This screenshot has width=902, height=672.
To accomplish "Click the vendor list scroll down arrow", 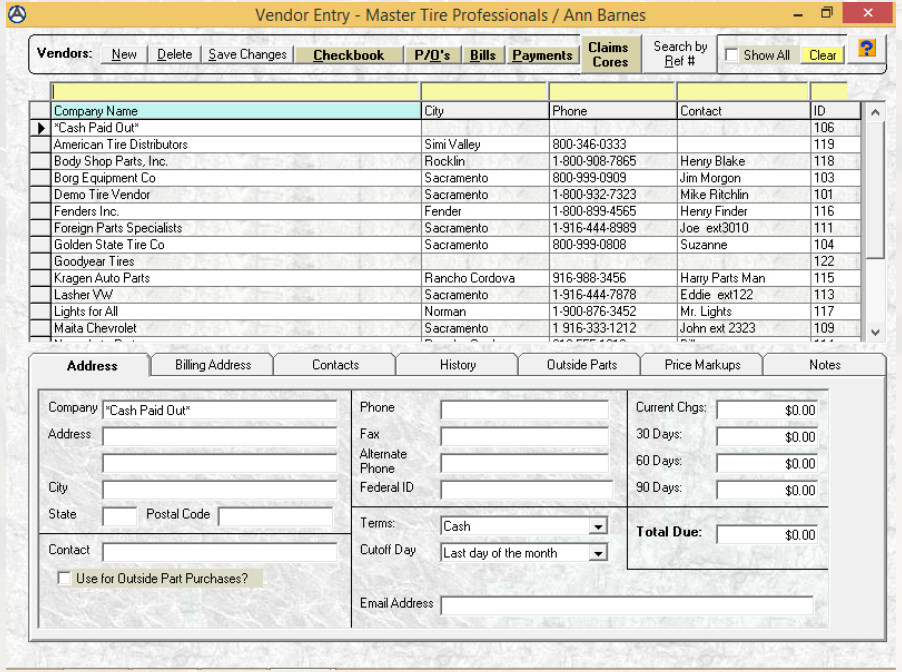I will [x=875, y=332].
